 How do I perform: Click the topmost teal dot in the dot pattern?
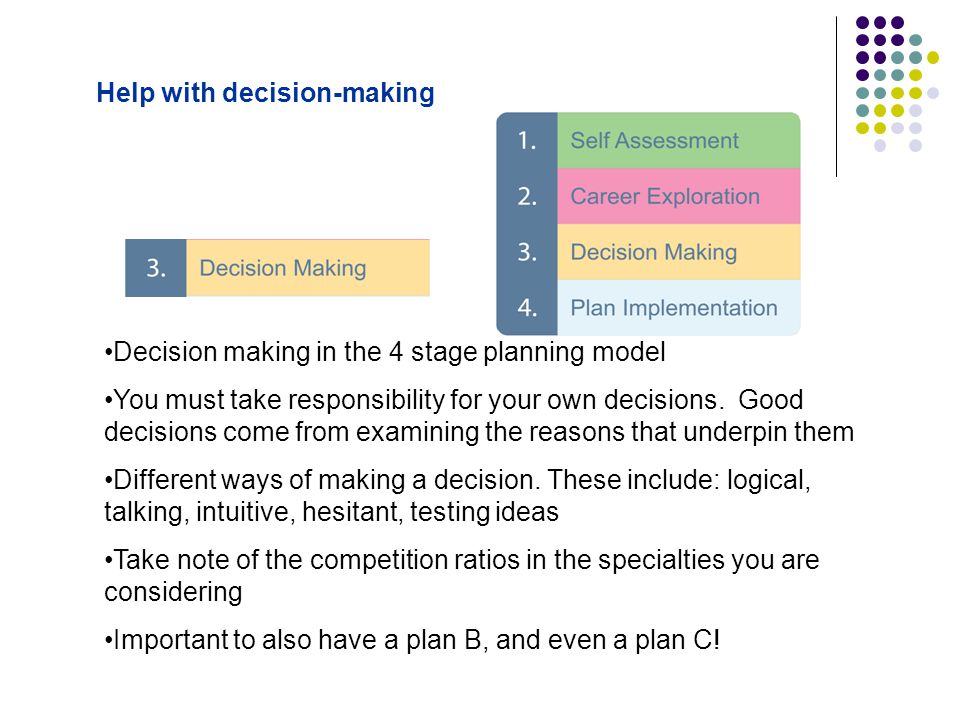tap(915, 40)
